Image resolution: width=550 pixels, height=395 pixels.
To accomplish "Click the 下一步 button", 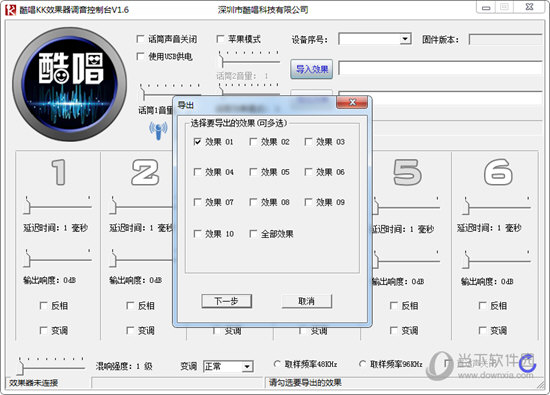I will pos(227,301).
